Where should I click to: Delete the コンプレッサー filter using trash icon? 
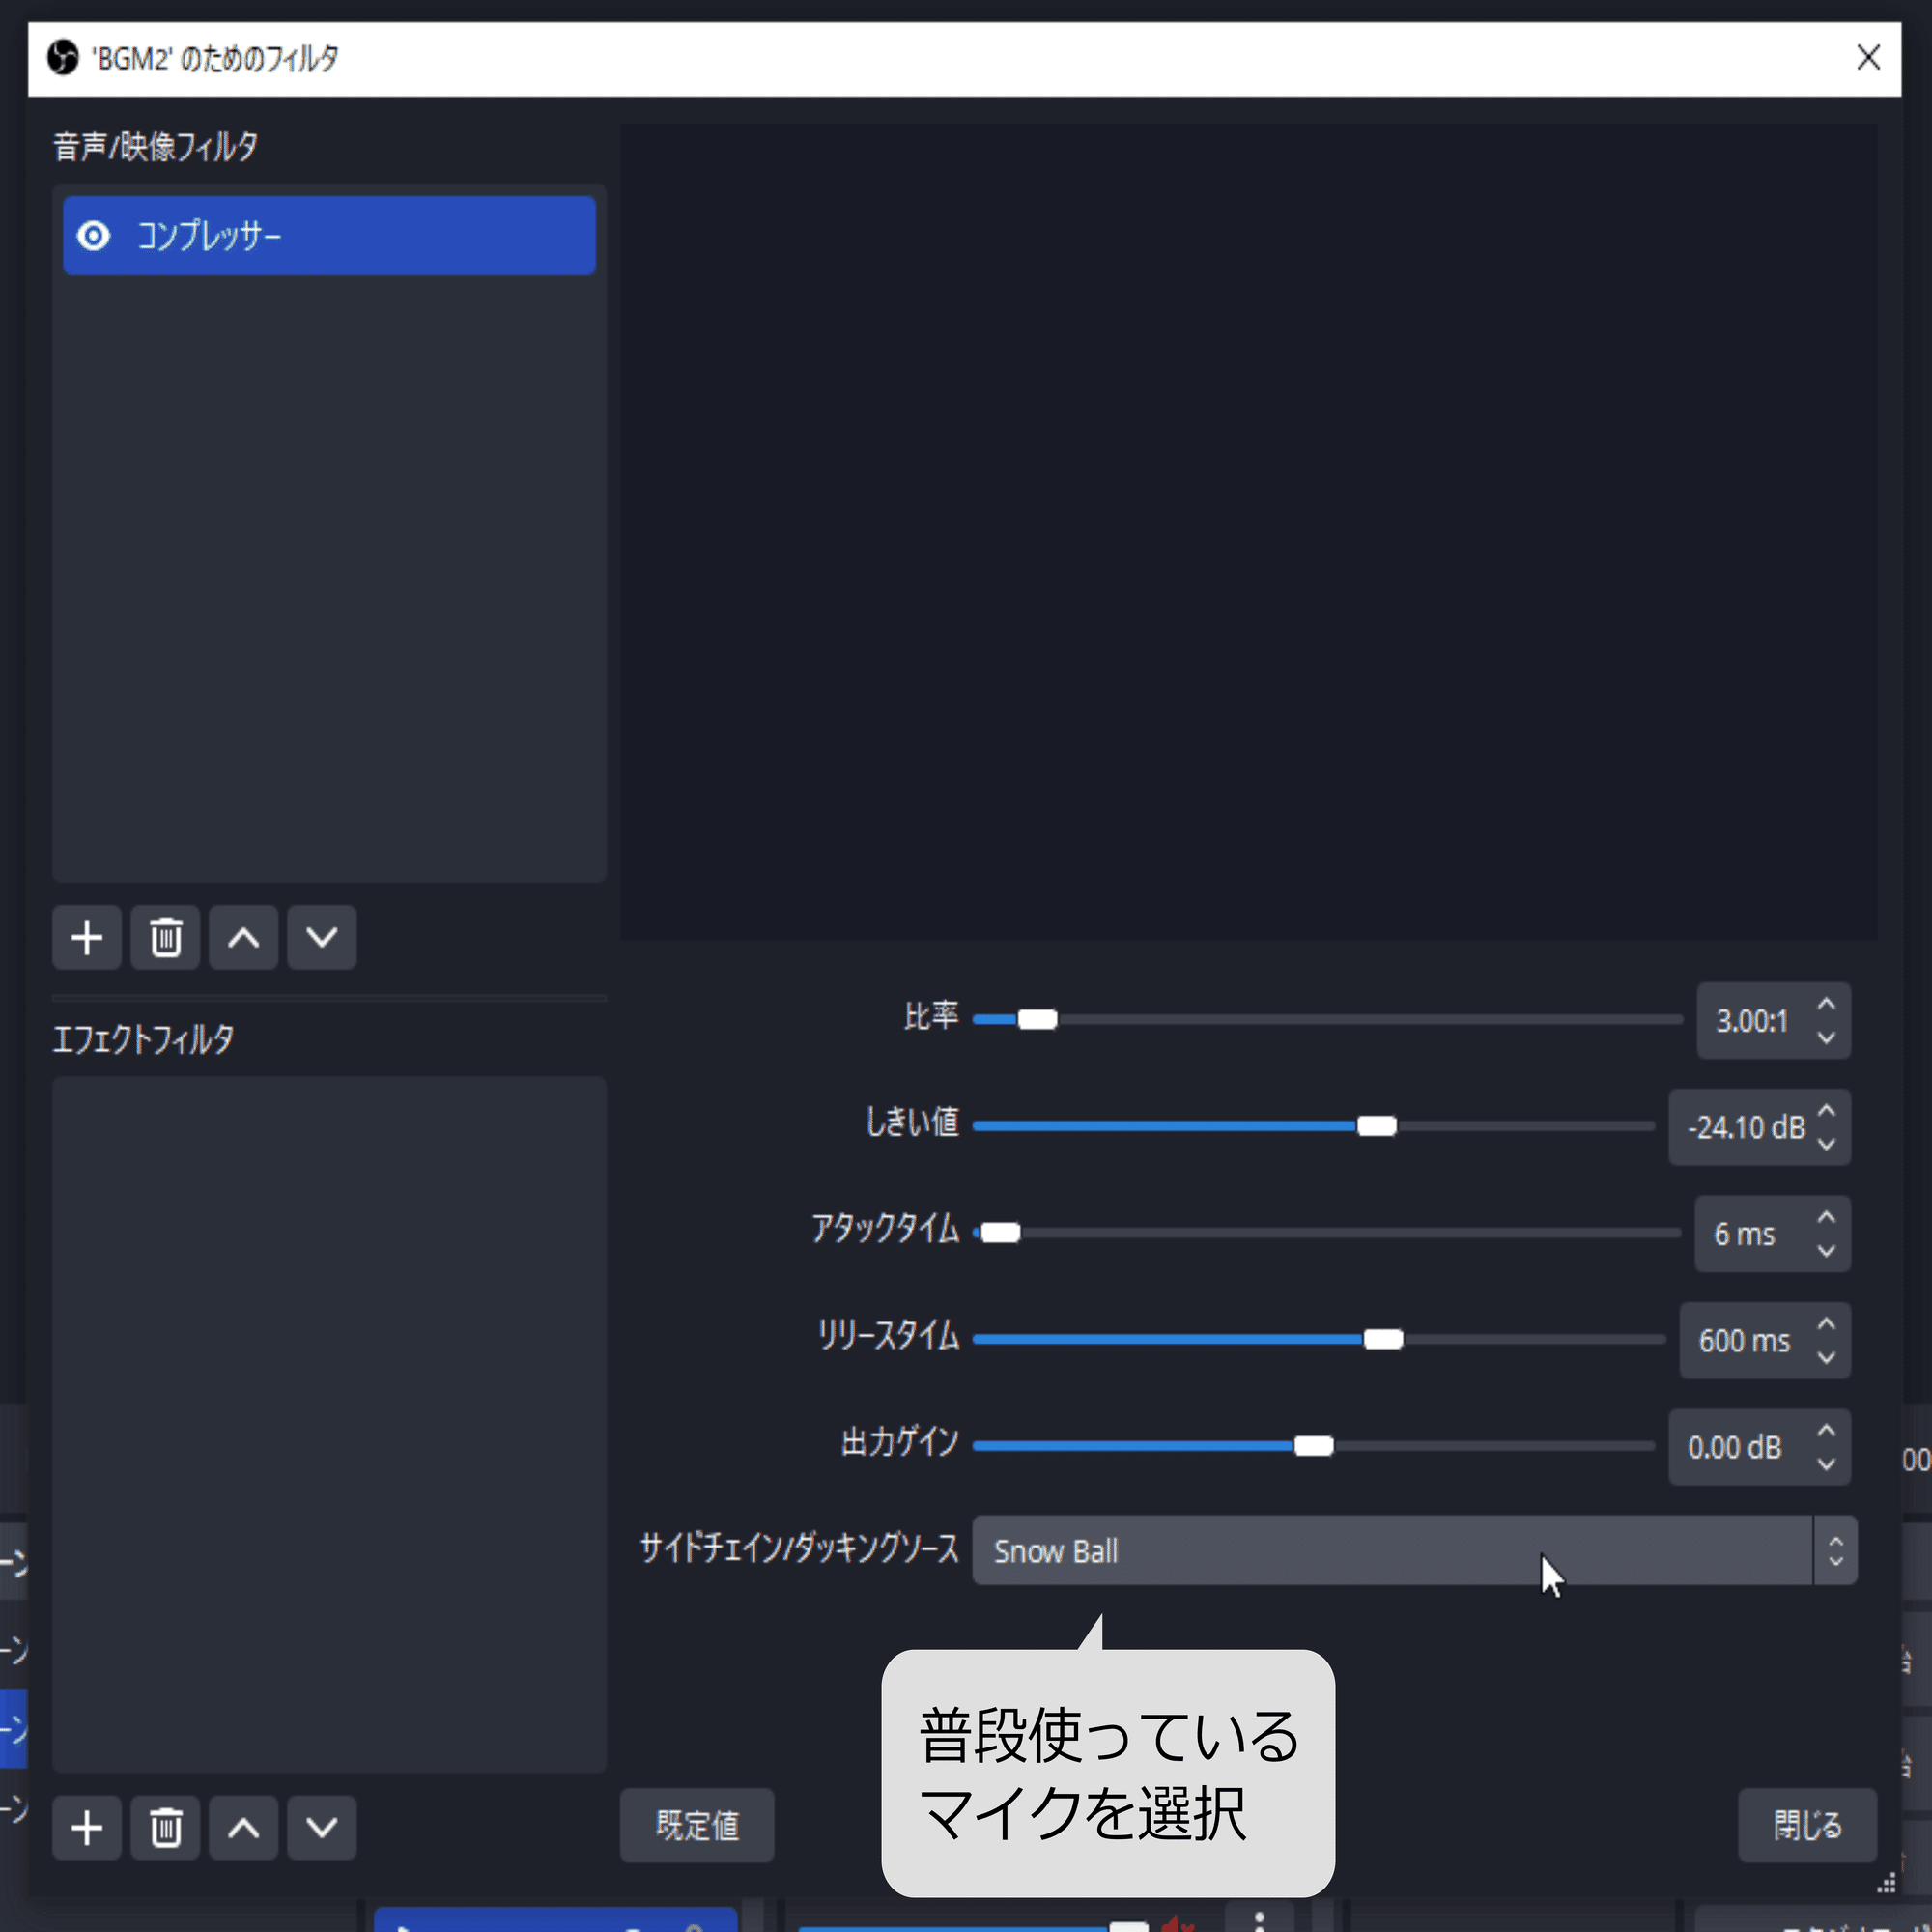tap(165, 937)
